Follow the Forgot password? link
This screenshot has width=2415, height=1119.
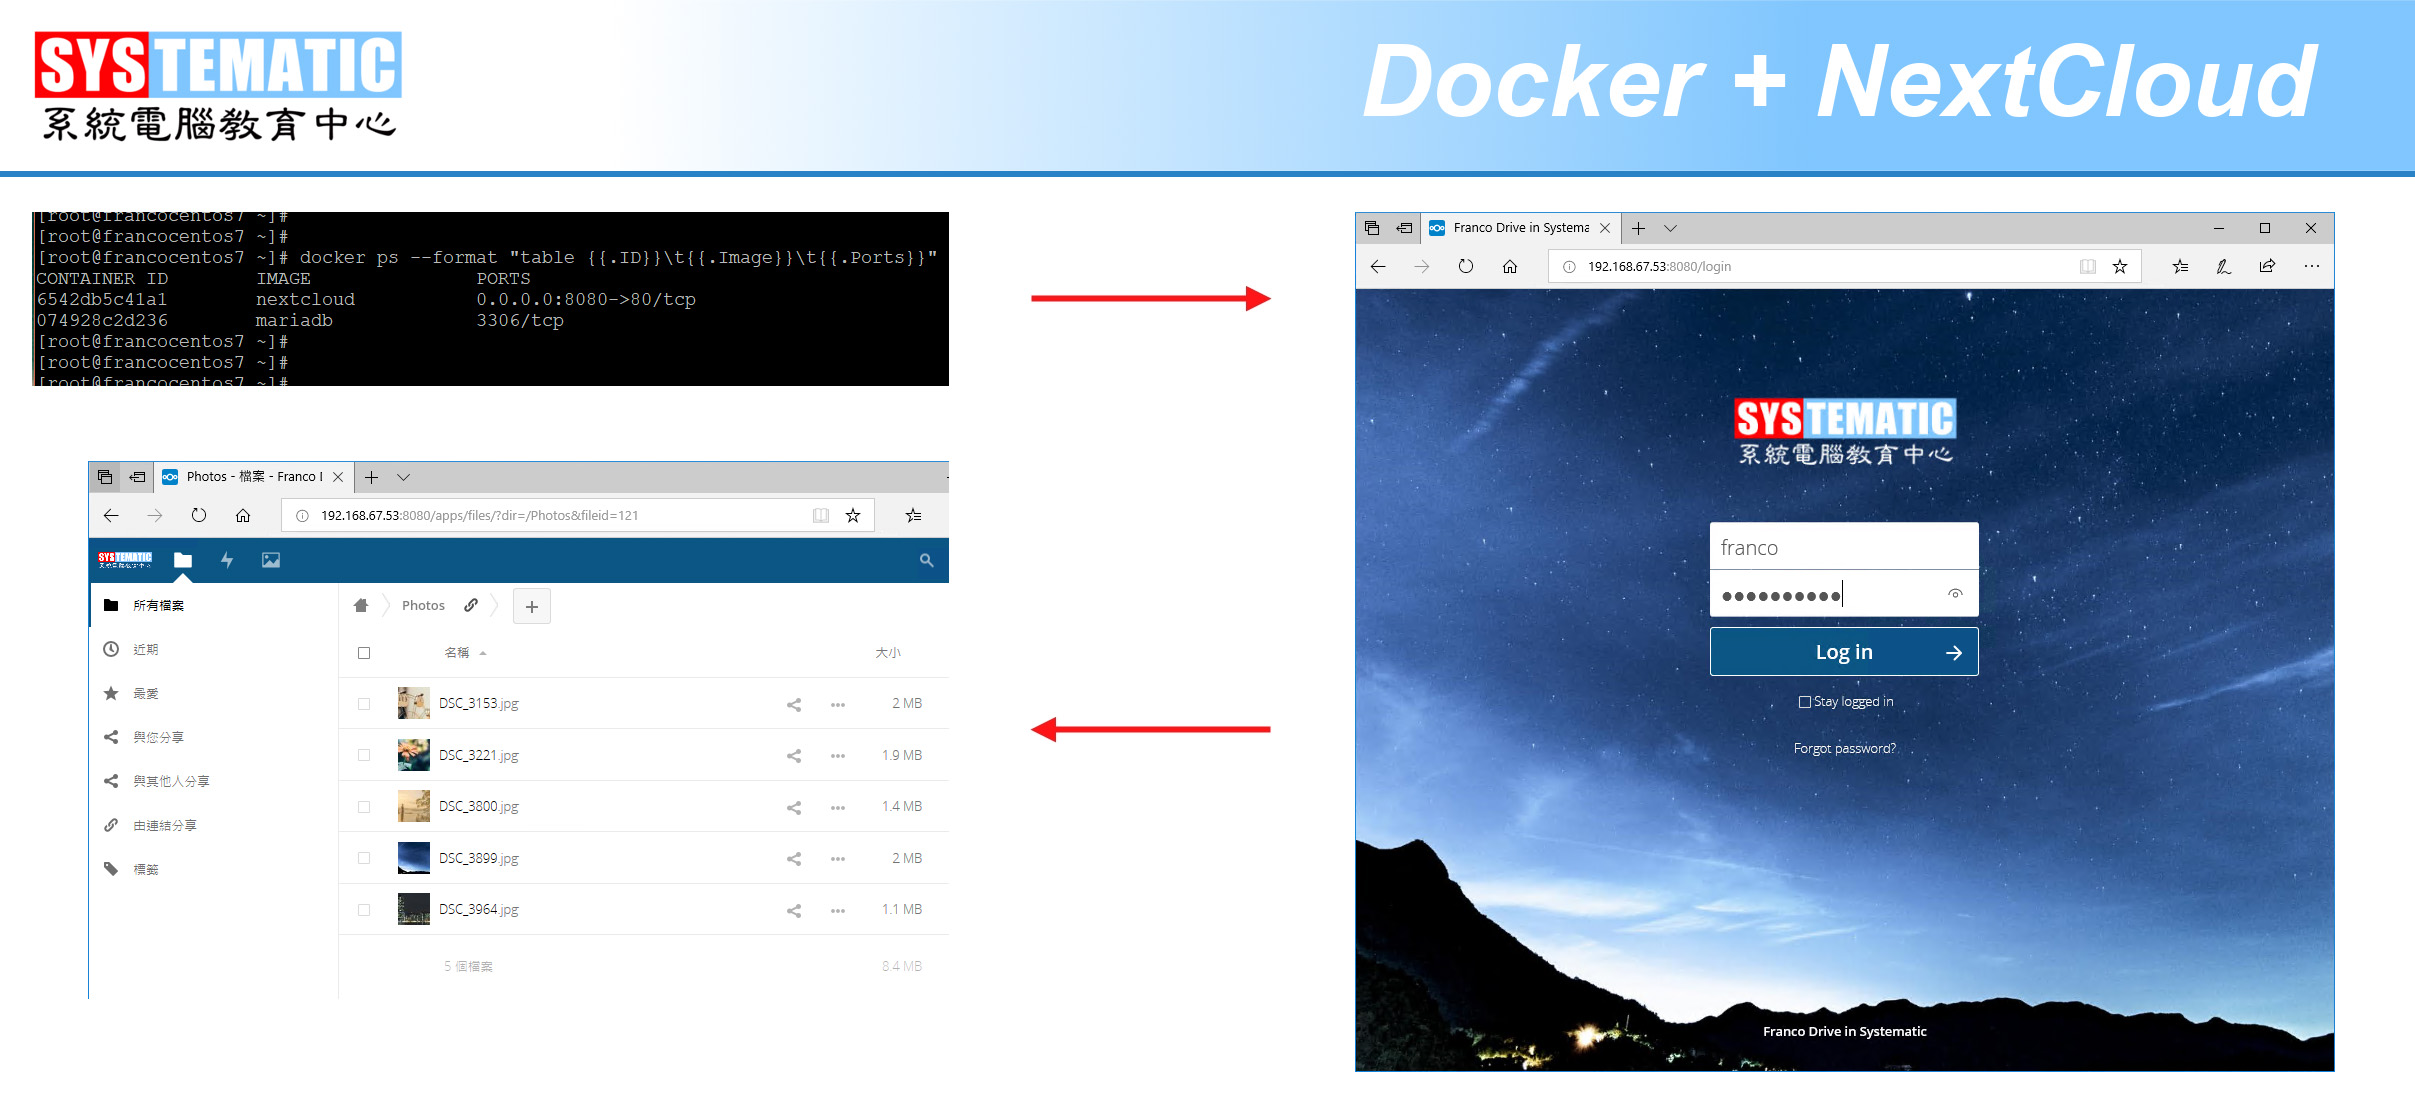click(1844, 748)
